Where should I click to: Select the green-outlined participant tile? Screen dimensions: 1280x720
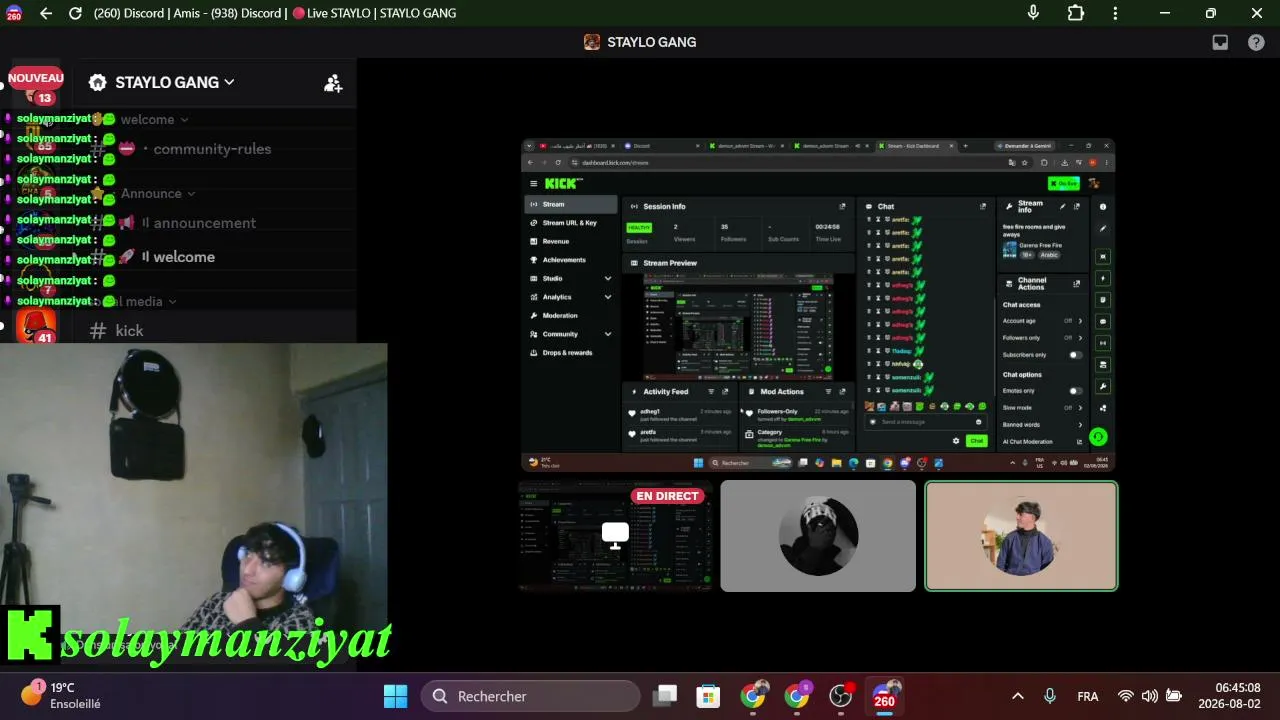coord(1021,536)
